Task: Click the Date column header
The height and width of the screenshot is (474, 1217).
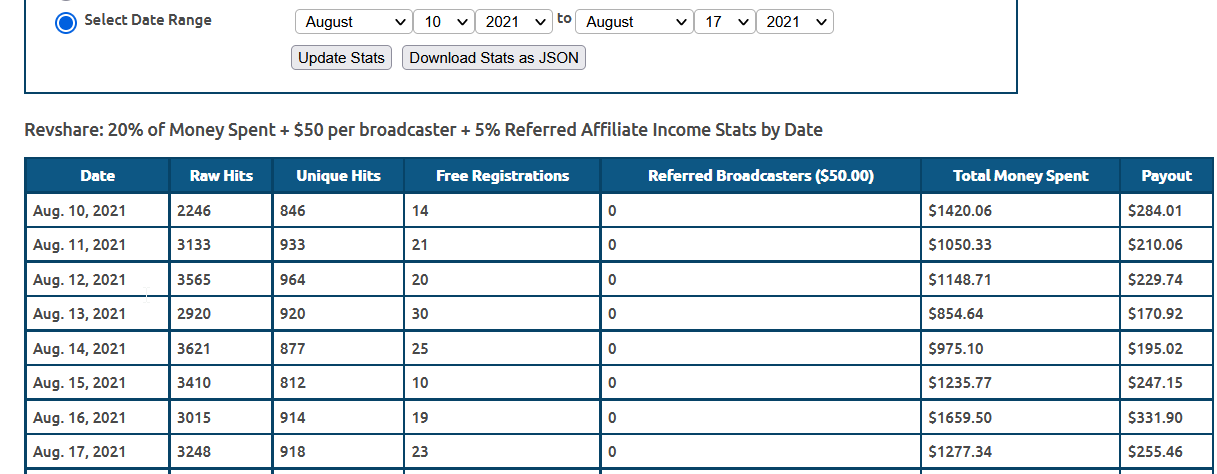Action: pyautogui.click(x=98, y=176)
